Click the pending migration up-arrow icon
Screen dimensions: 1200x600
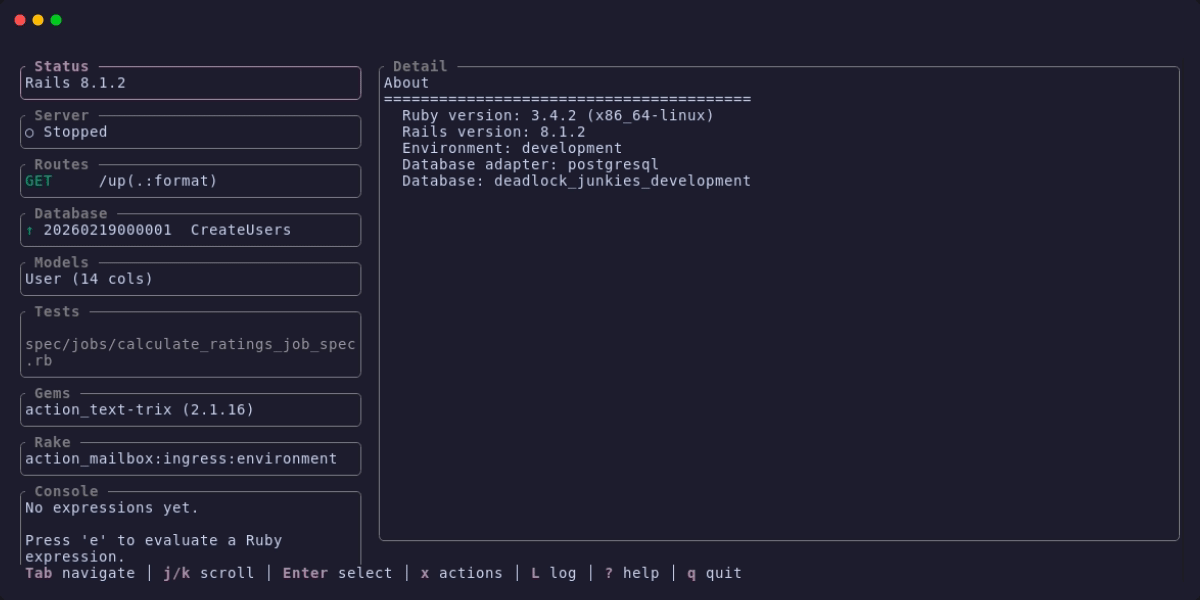[x=30, y=230]
